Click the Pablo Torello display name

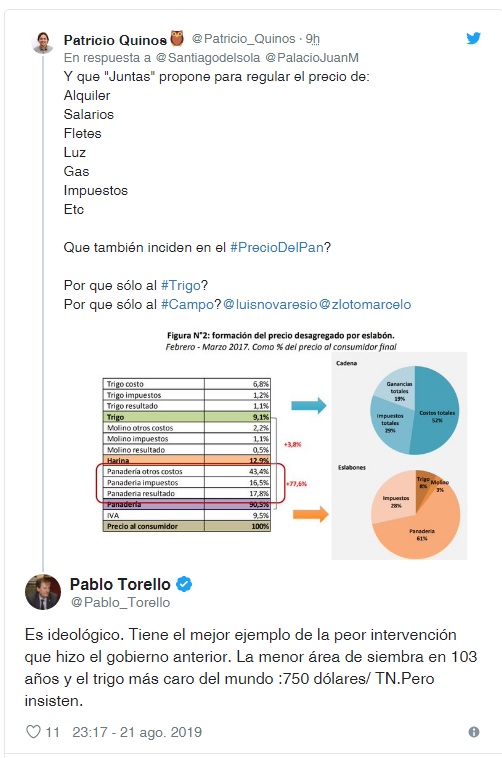point(120,584)
